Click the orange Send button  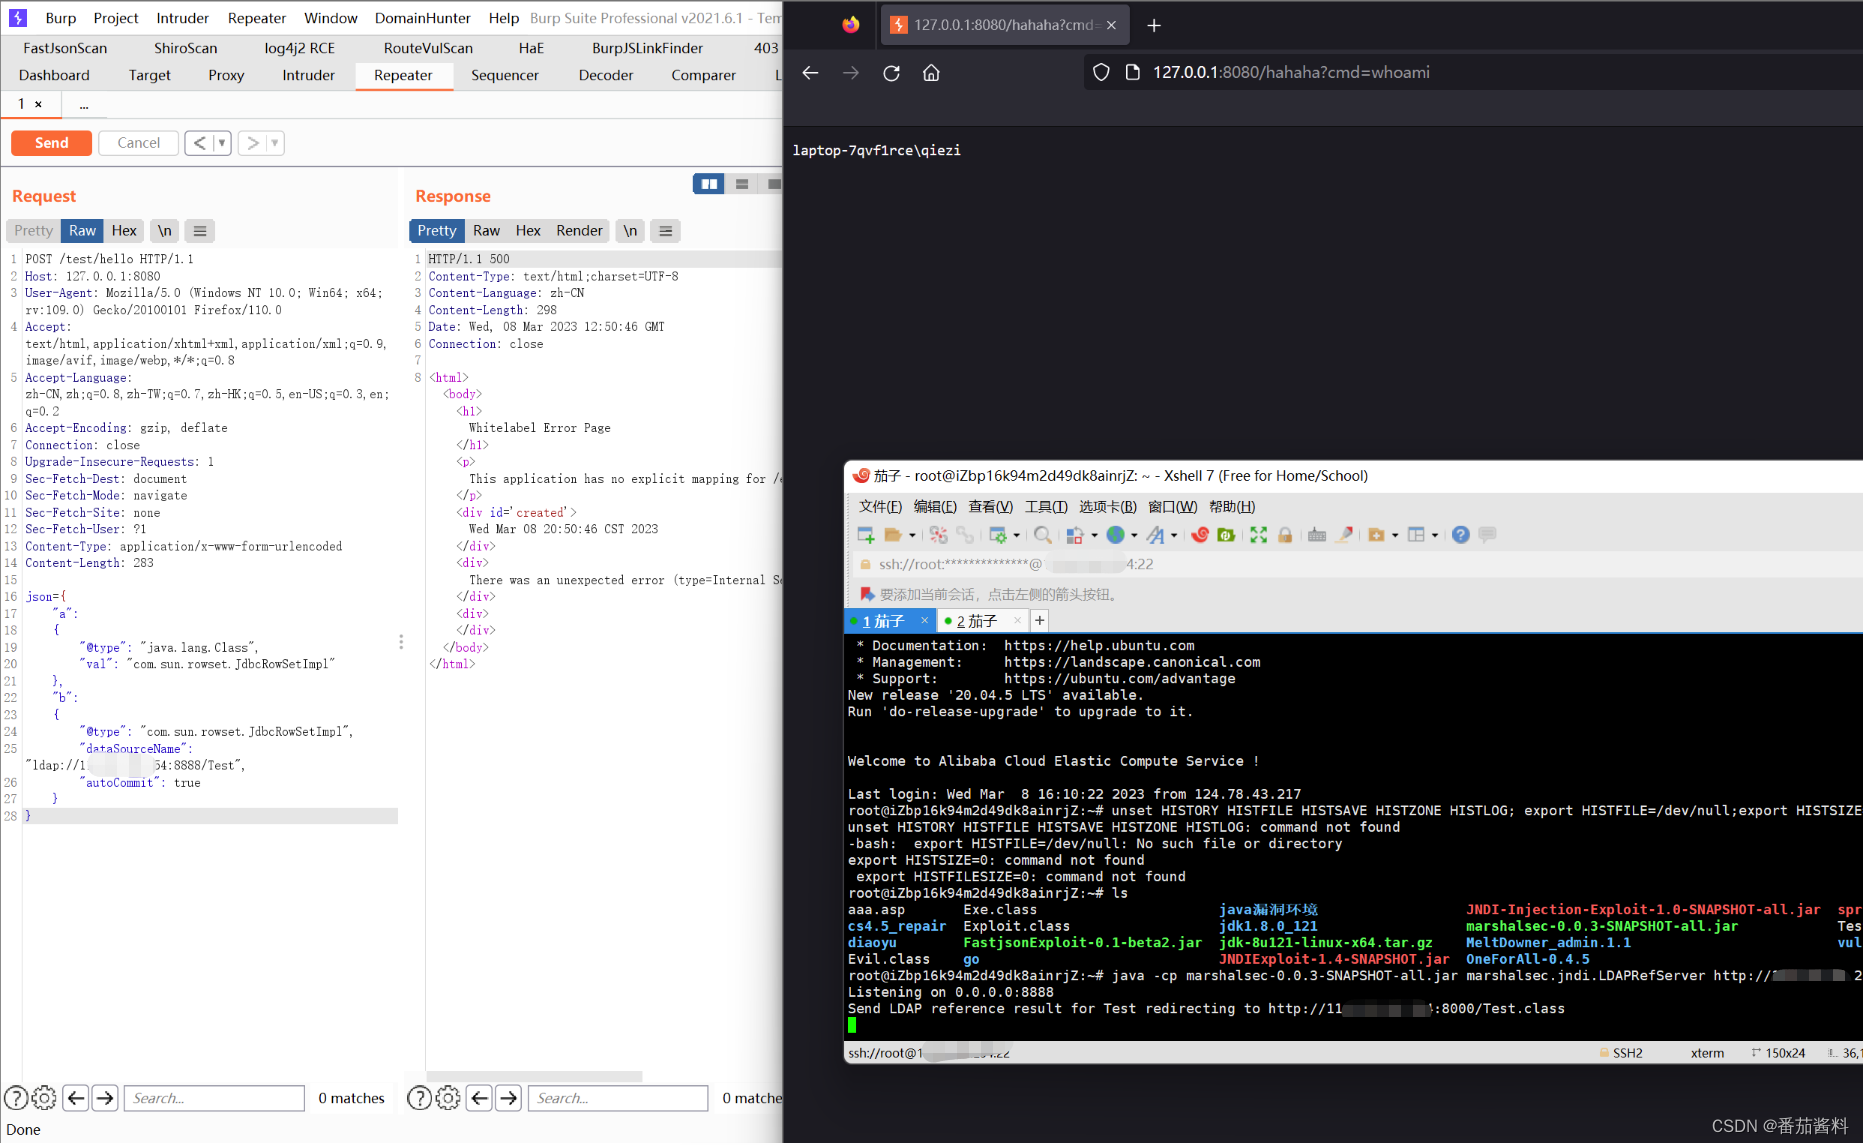[x=52, y=143]
